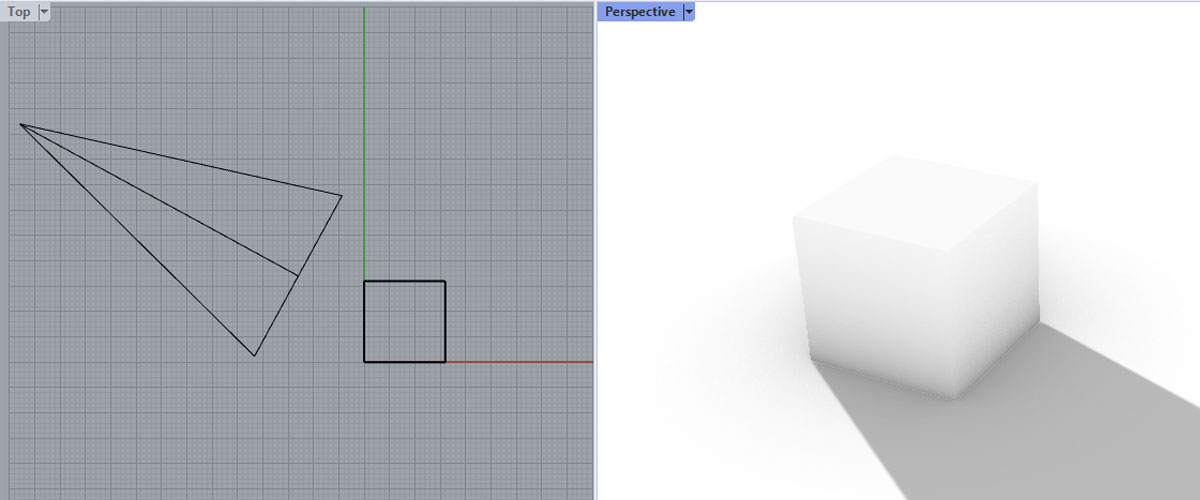Activate the Perspective viewport title label

639,12
